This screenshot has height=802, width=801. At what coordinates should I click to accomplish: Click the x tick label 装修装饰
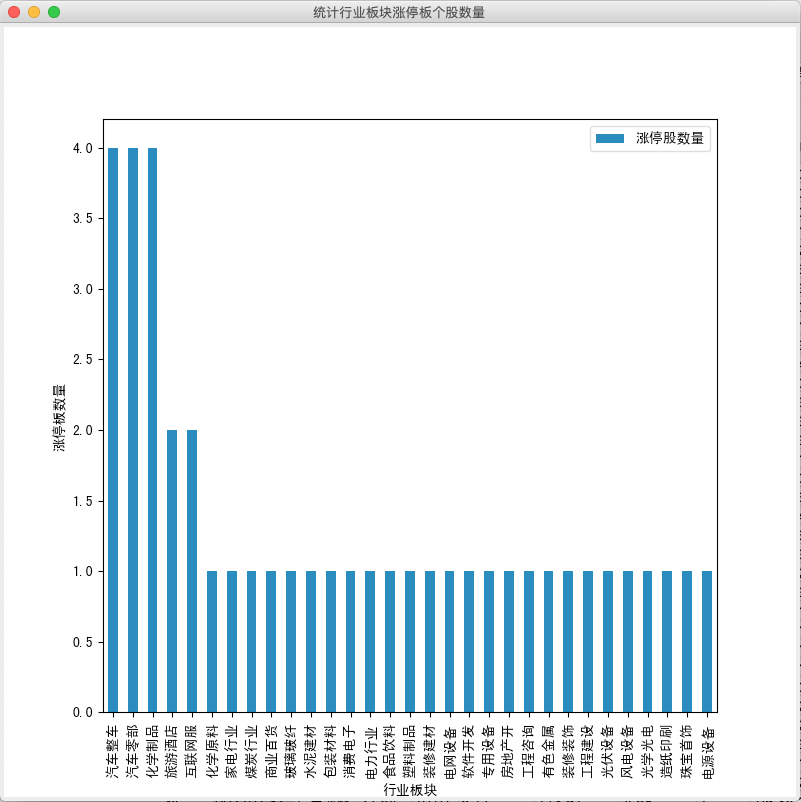tap(568, 751)
